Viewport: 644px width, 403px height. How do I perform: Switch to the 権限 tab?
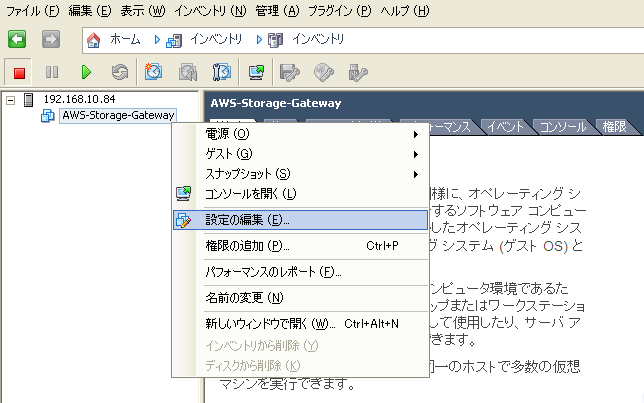[x=614, y=127]
